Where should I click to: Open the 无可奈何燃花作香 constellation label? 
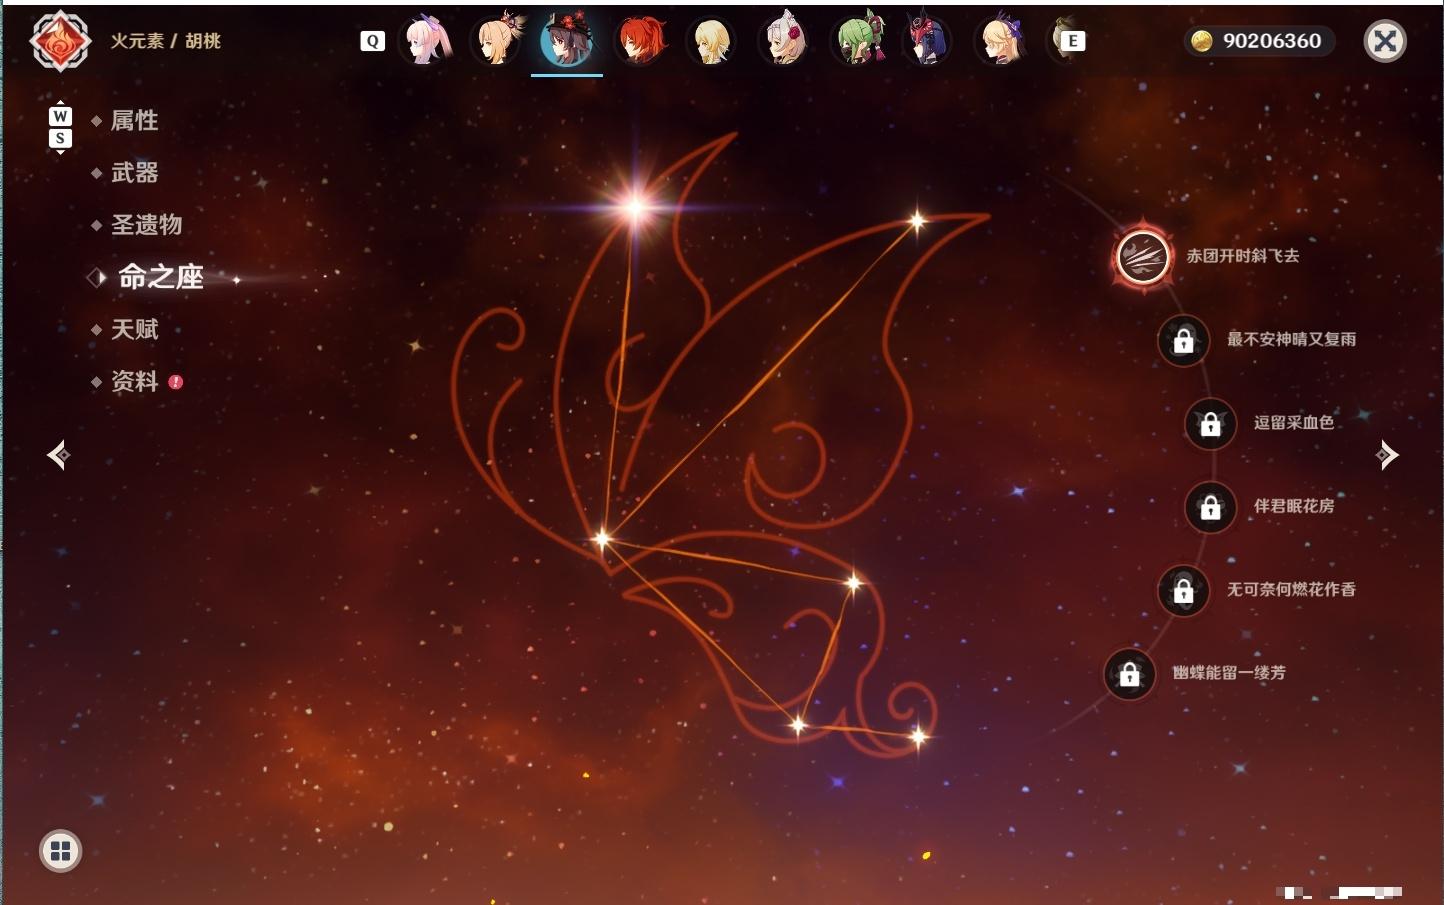click(x=1292, y=590)
